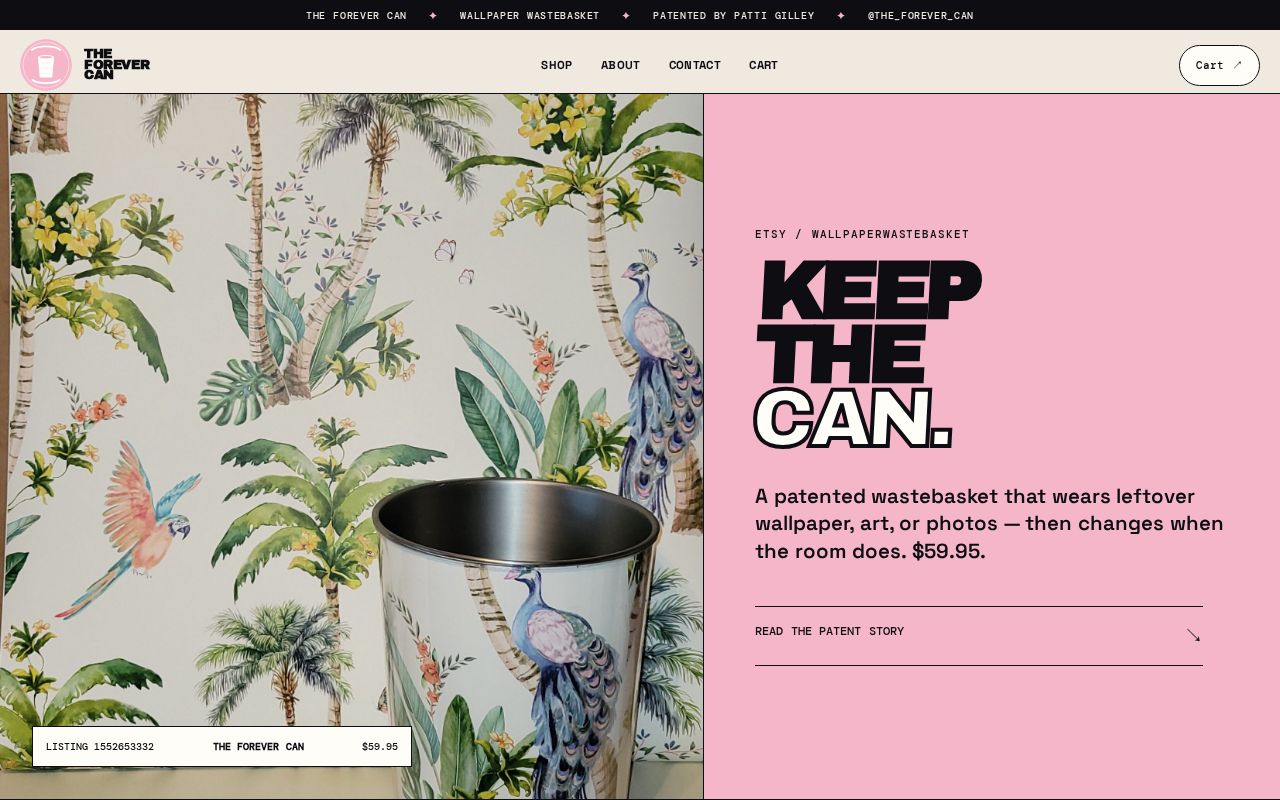Click the ETSY / WALLPAPERWASTEBASKET breadcrumb text
The height and width of the screenshot is (800, 1280).
(x=862, y=234)
